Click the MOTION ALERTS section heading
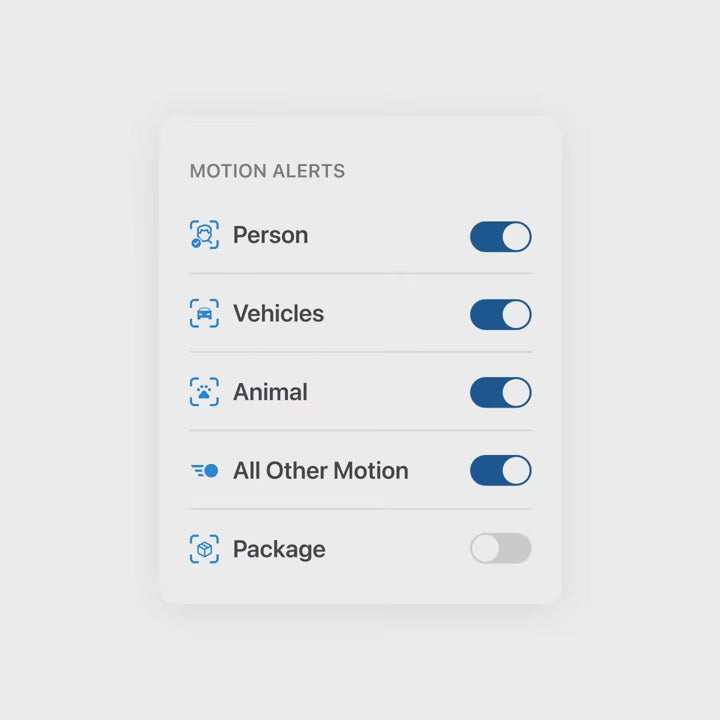The image size is (720, 720). [267, 171]
